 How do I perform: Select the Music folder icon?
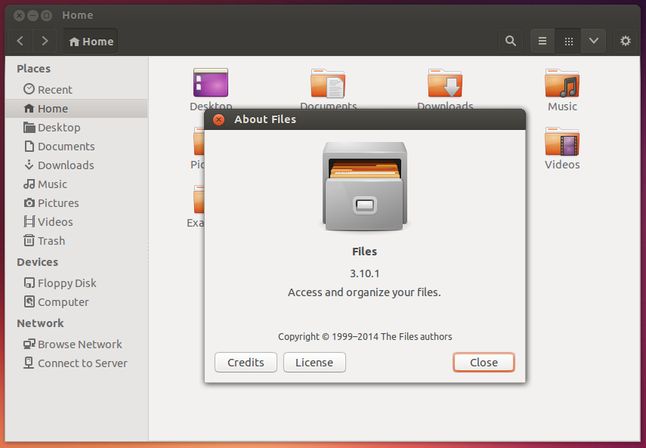coord(562,83)
